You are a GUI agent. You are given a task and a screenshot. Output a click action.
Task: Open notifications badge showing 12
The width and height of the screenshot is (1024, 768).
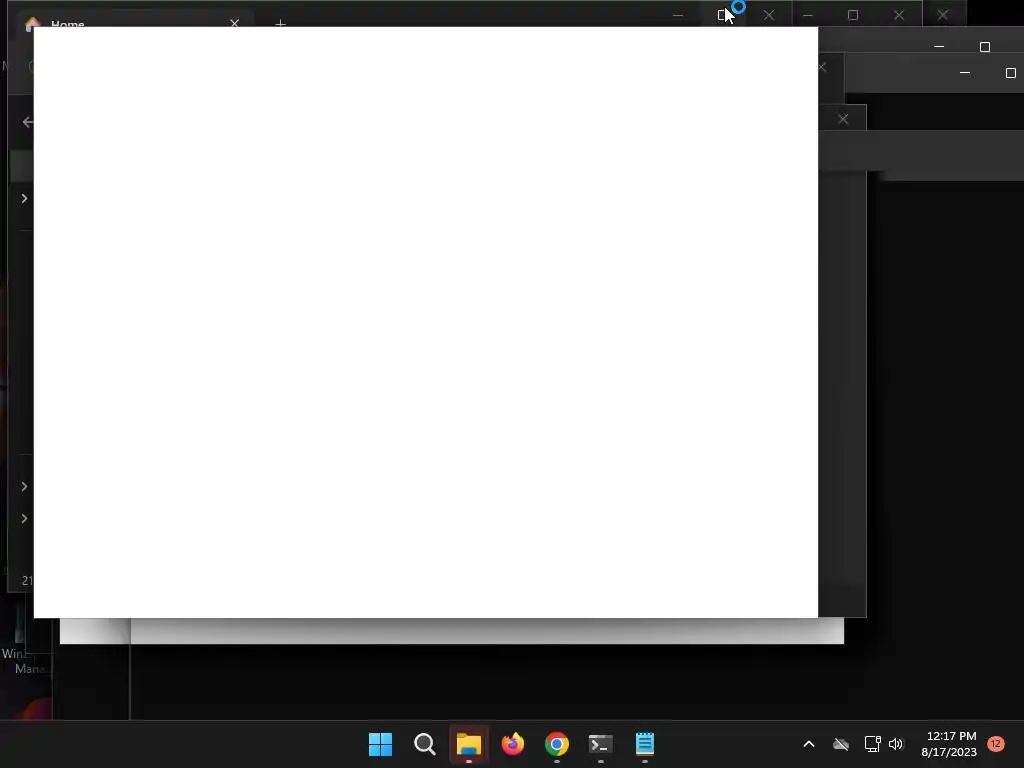pyautogui.click(x=996, y=744)
